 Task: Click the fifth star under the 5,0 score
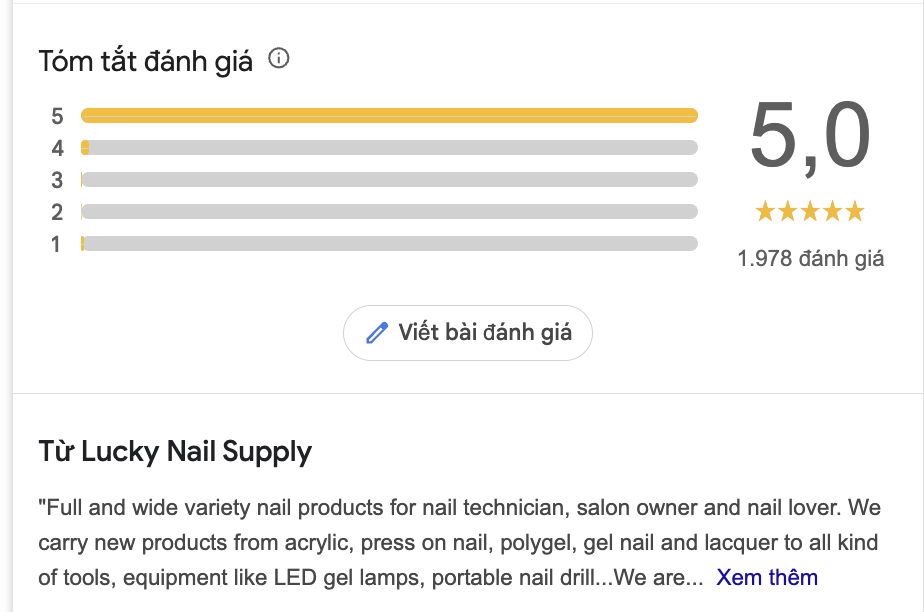[855, 211]
